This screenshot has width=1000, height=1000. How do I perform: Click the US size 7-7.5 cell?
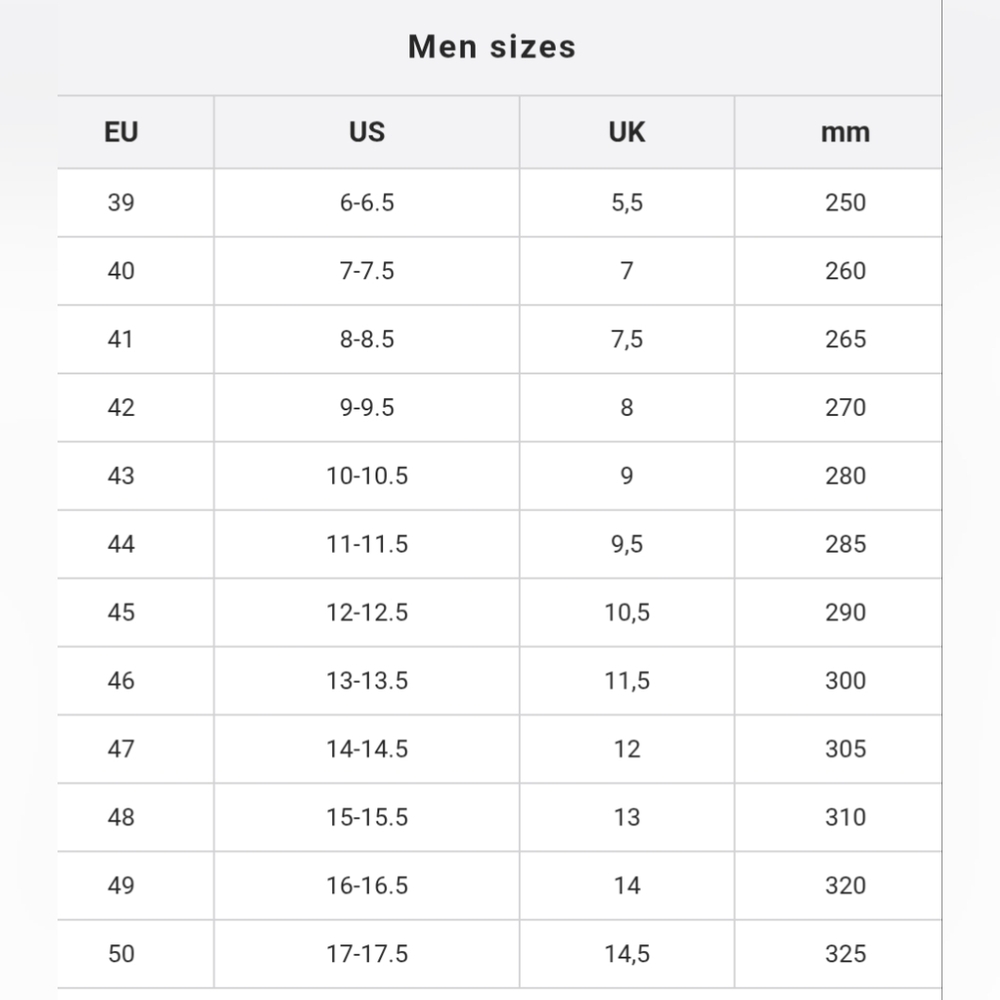click(x=367, y=271)
